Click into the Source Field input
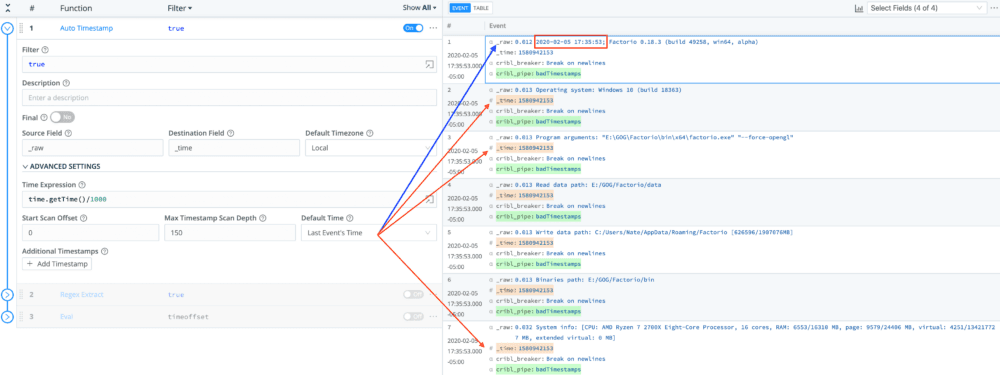1000x375 pixels. [92, 148]
